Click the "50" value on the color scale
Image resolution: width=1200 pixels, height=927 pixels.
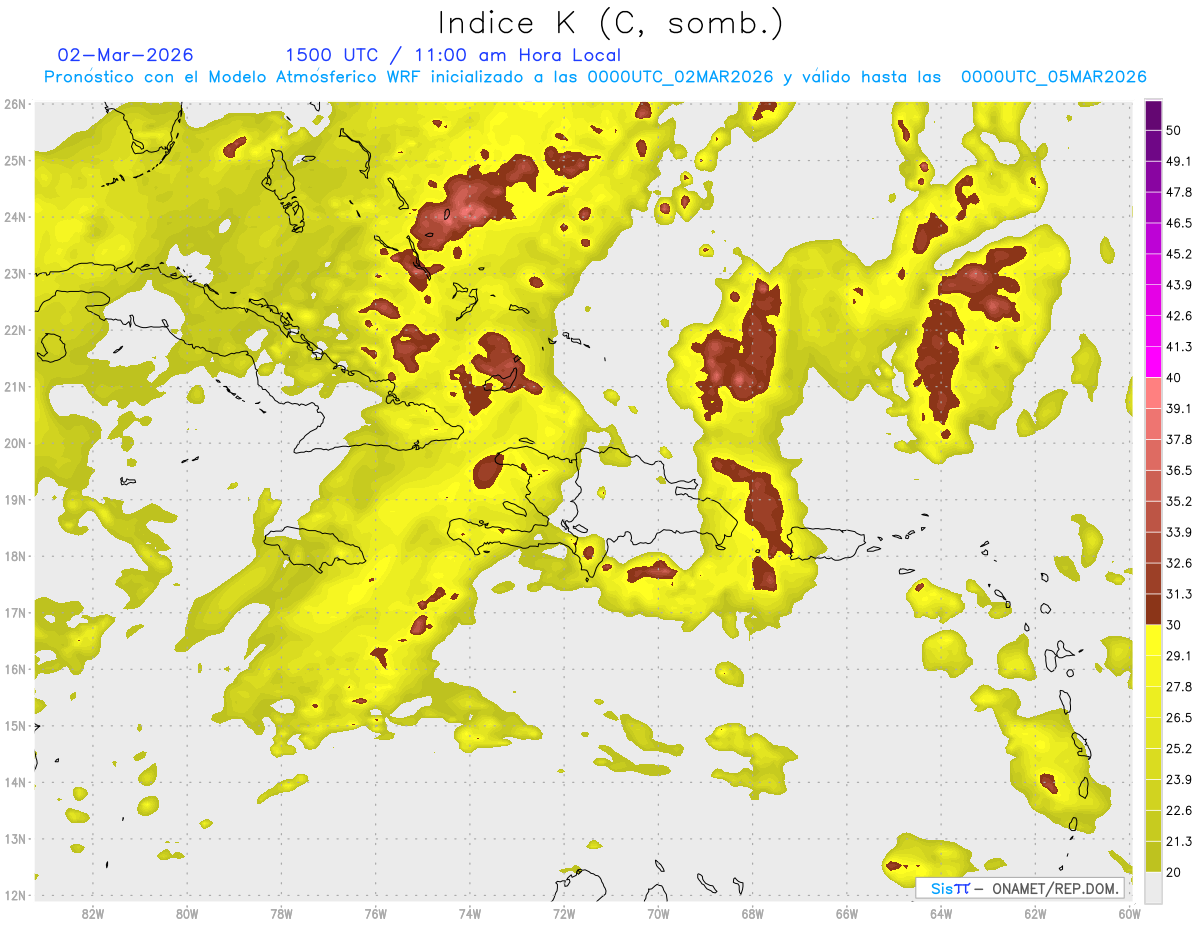(1175, 131)
